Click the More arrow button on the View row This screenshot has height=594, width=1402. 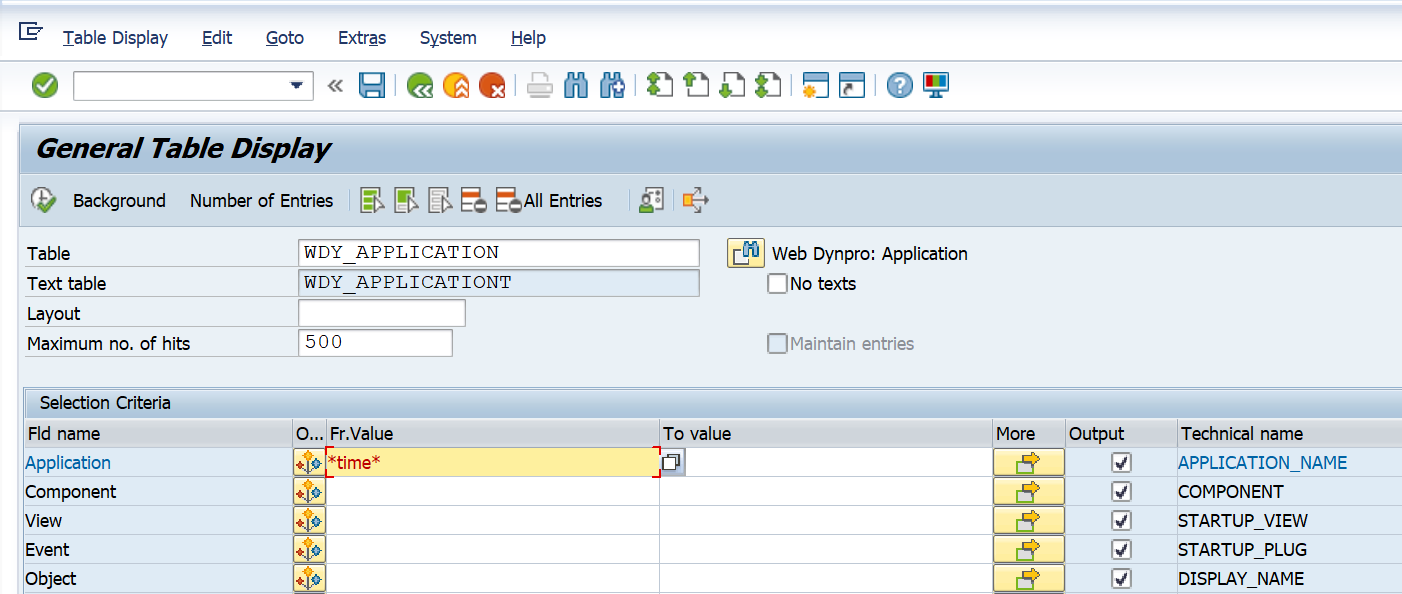1028,520
